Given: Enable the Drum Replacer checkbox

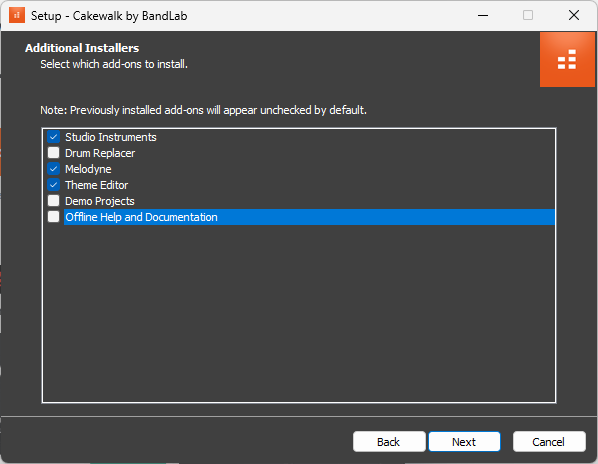Looking at the screenshot, I should pyautogui.click(x=53, y=153).
